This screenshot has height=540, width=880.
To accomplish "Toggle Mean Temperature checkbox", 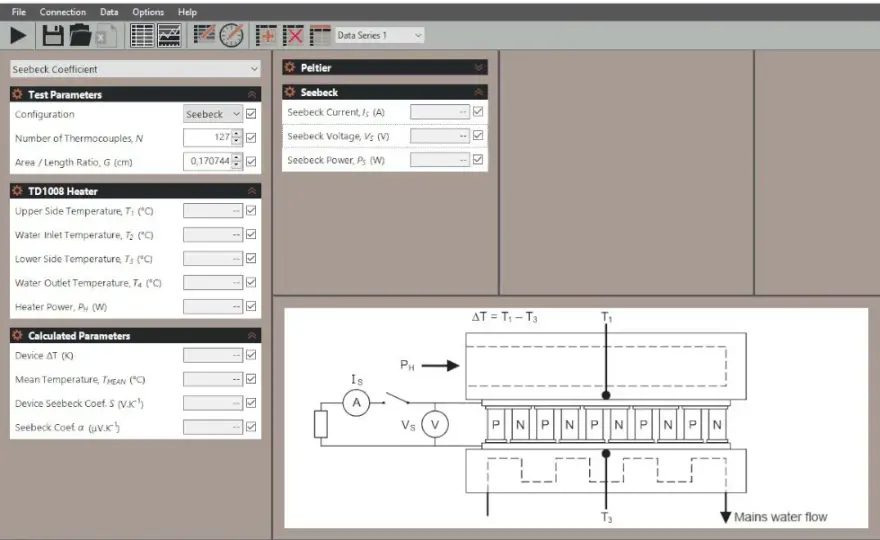I will point(251,379).
